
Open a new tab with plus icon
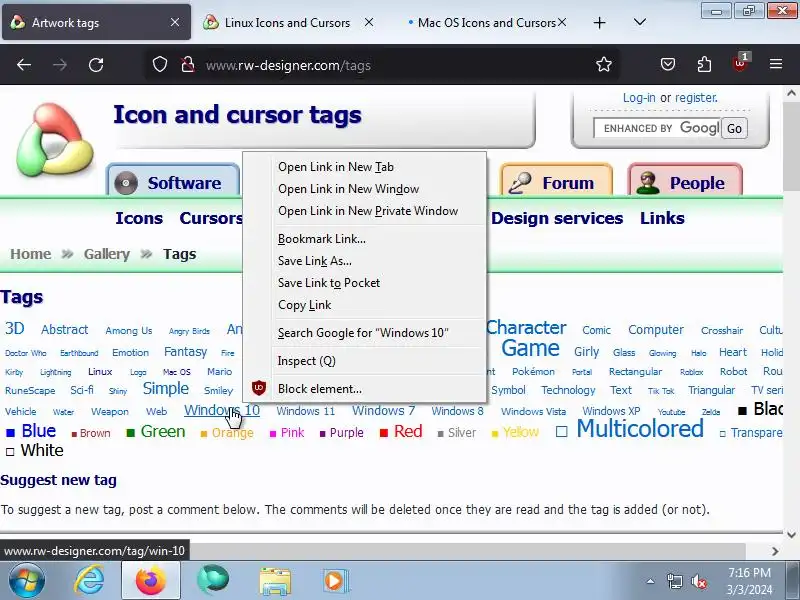[599, 22]
